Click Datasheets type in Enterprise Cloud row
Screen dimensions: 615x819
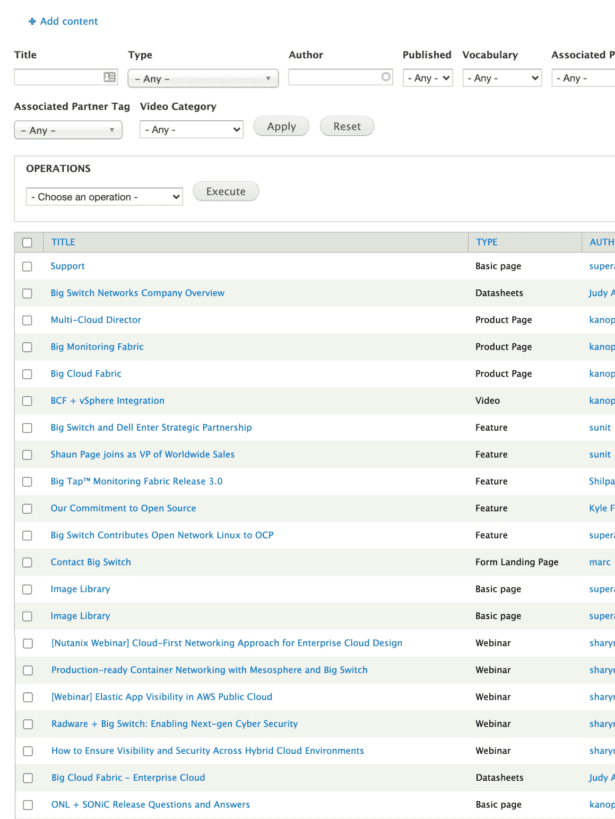point(499,777)
